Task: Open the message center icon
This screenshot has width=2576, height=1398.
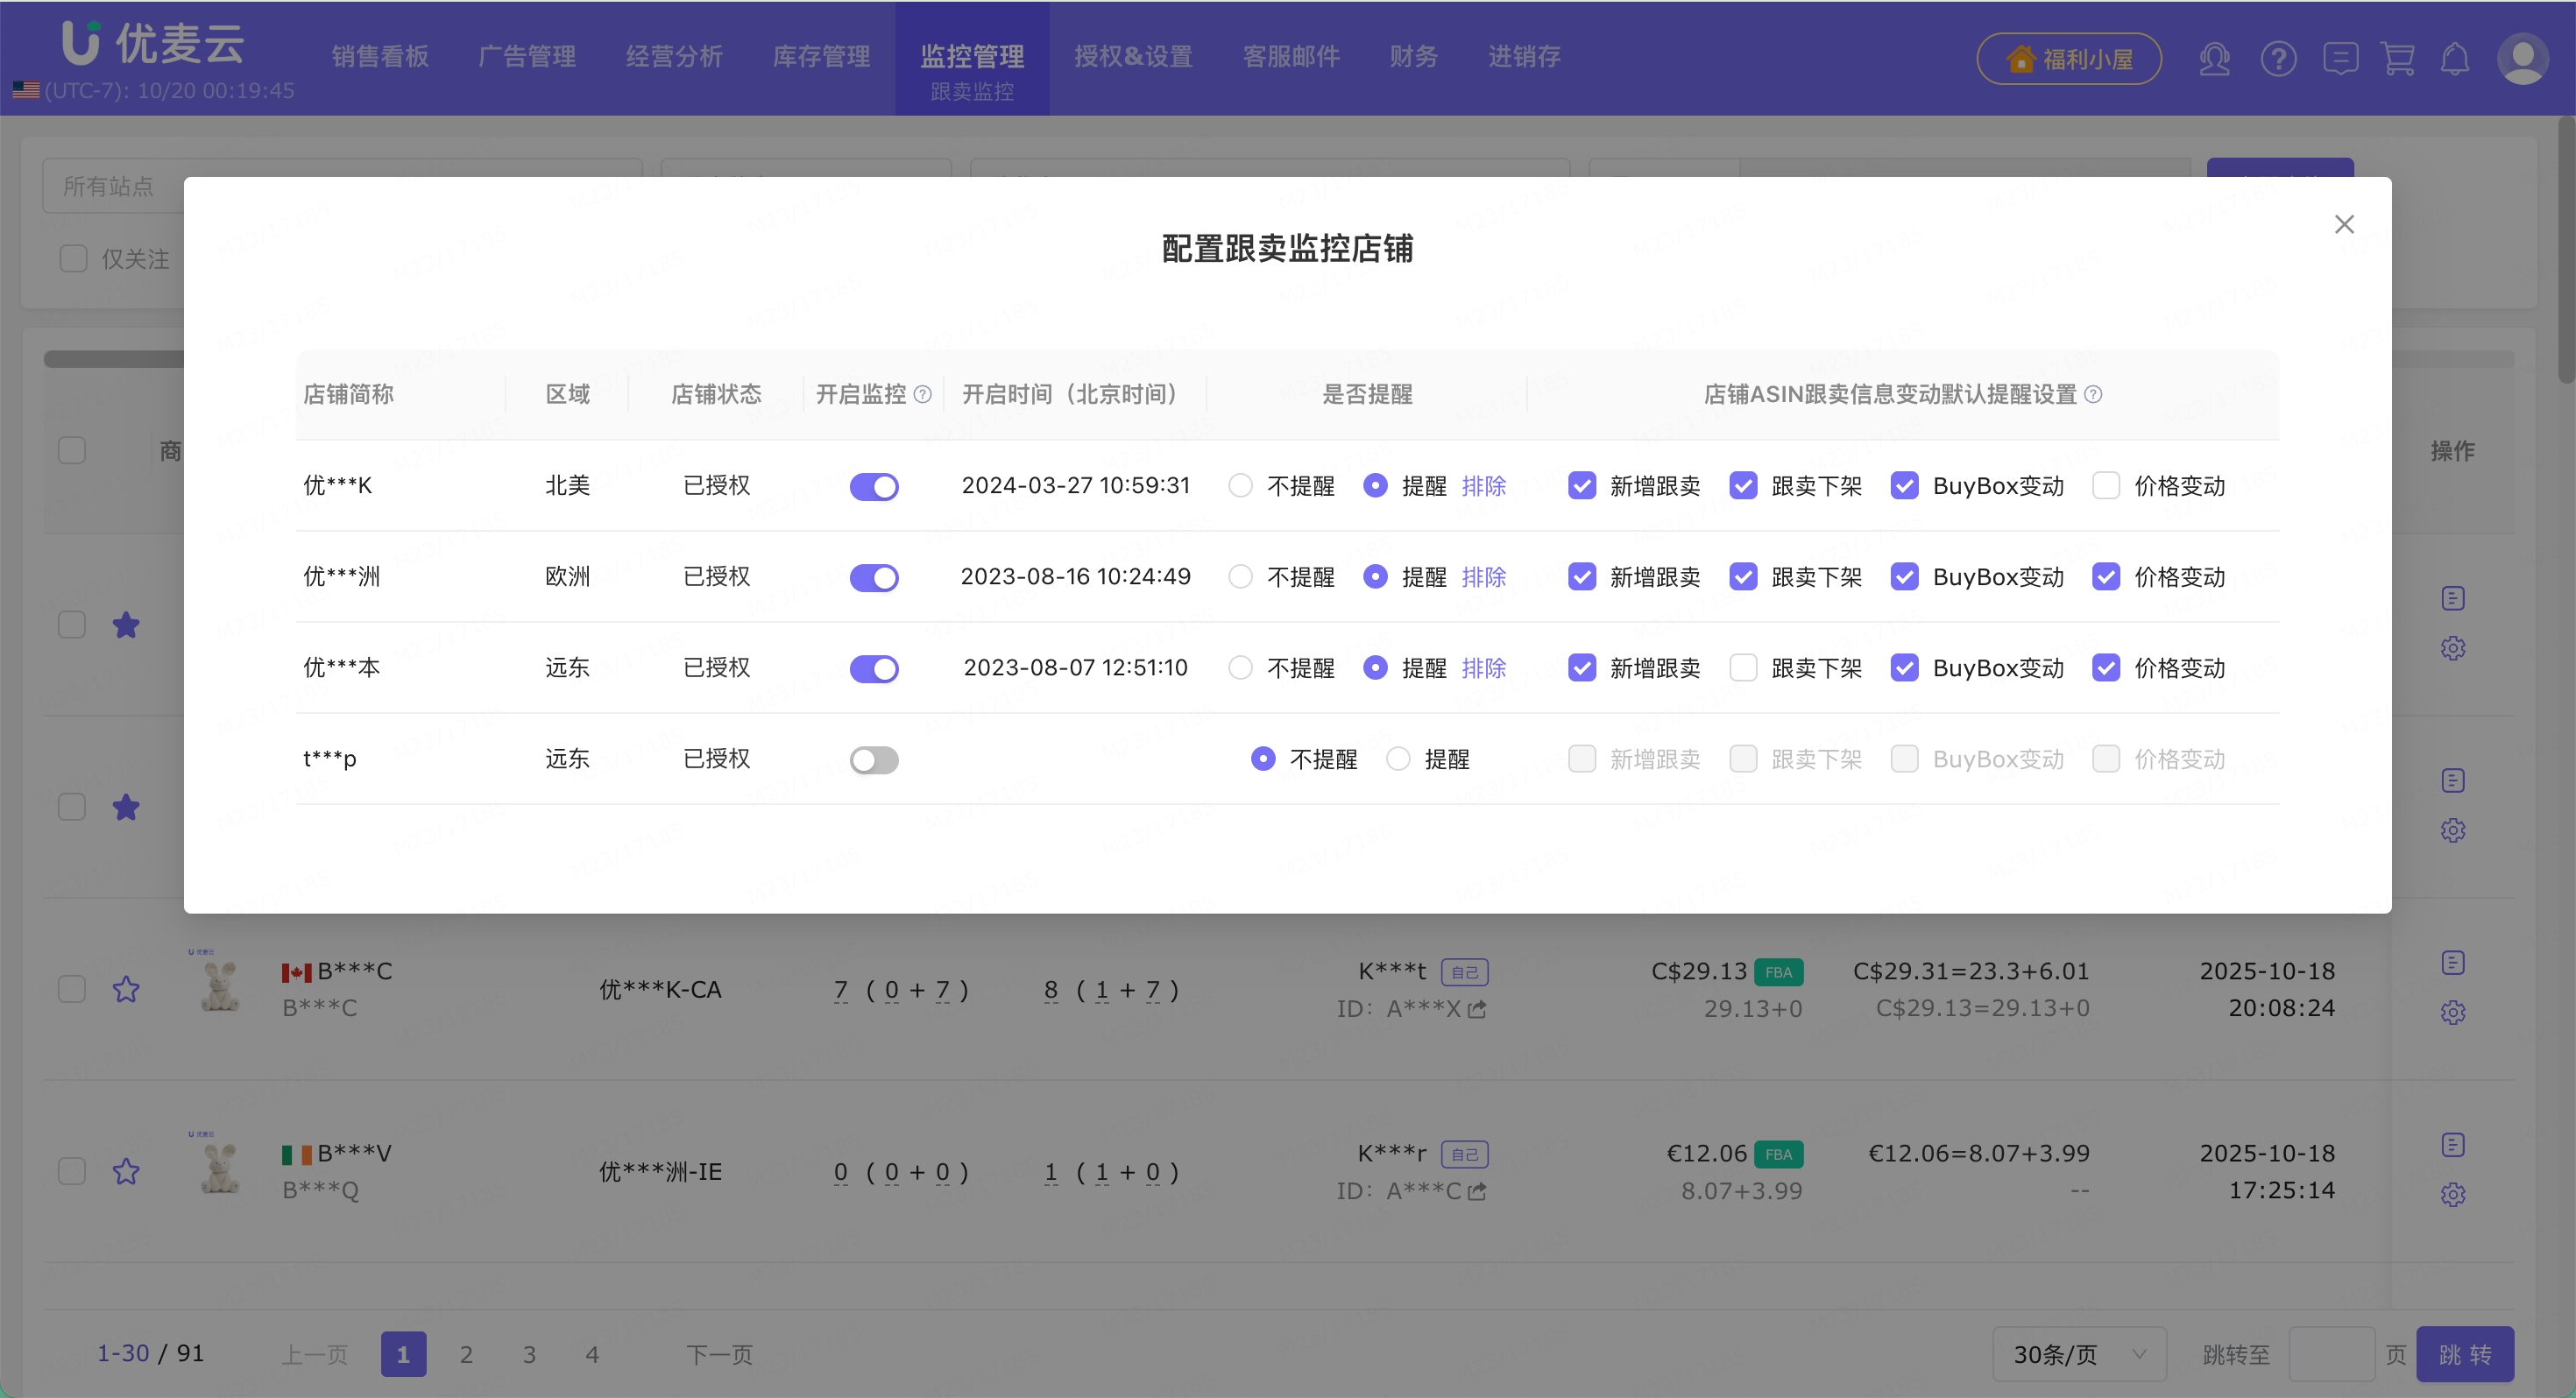Action: tap(2340, 59)
